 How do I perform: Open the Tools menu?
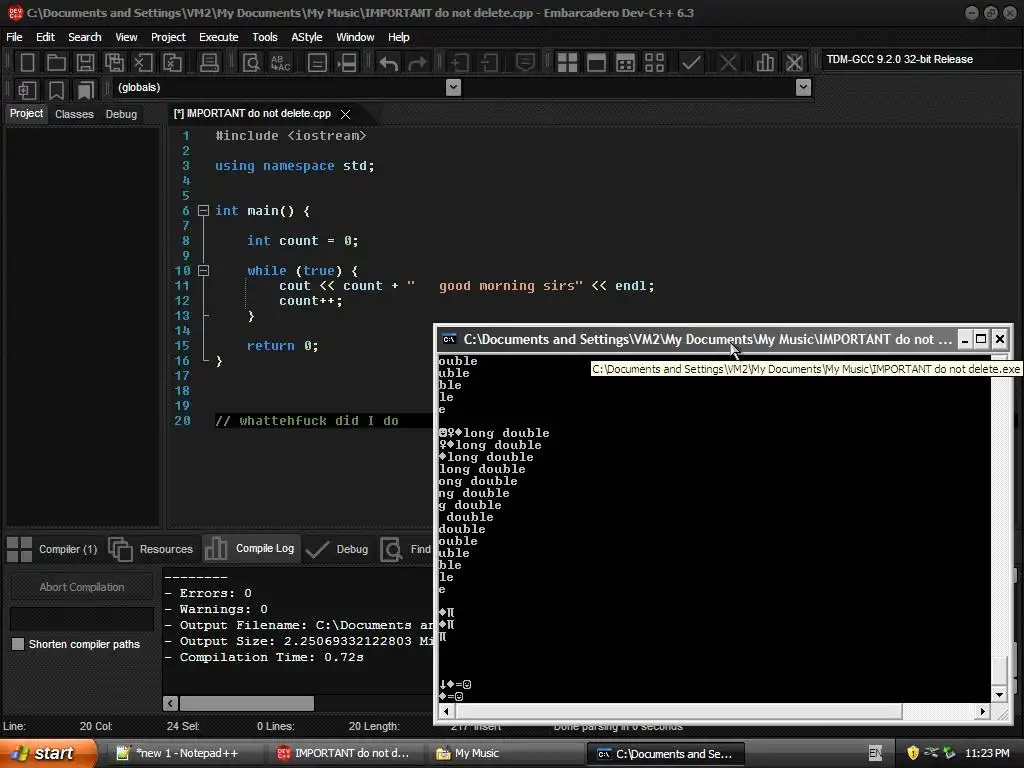(x=264, y=37)
